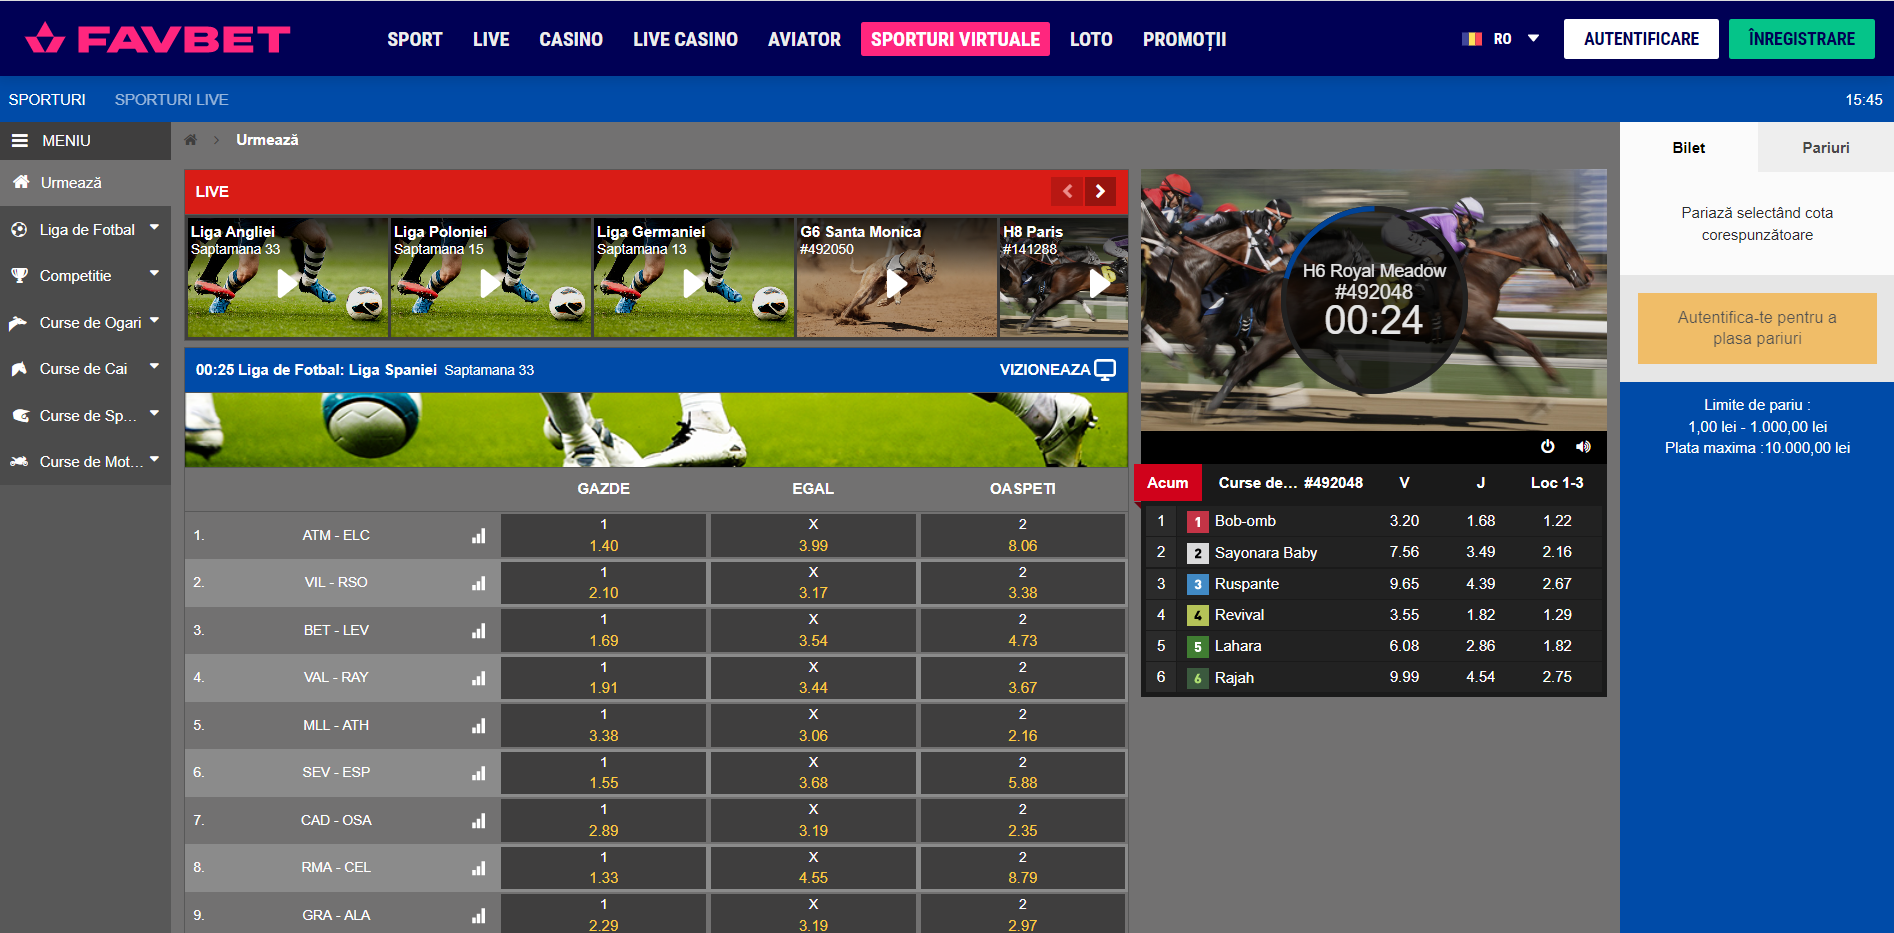
Task: Select home win odds 1.40 for ATM - ELC
Action: point(603,536)
